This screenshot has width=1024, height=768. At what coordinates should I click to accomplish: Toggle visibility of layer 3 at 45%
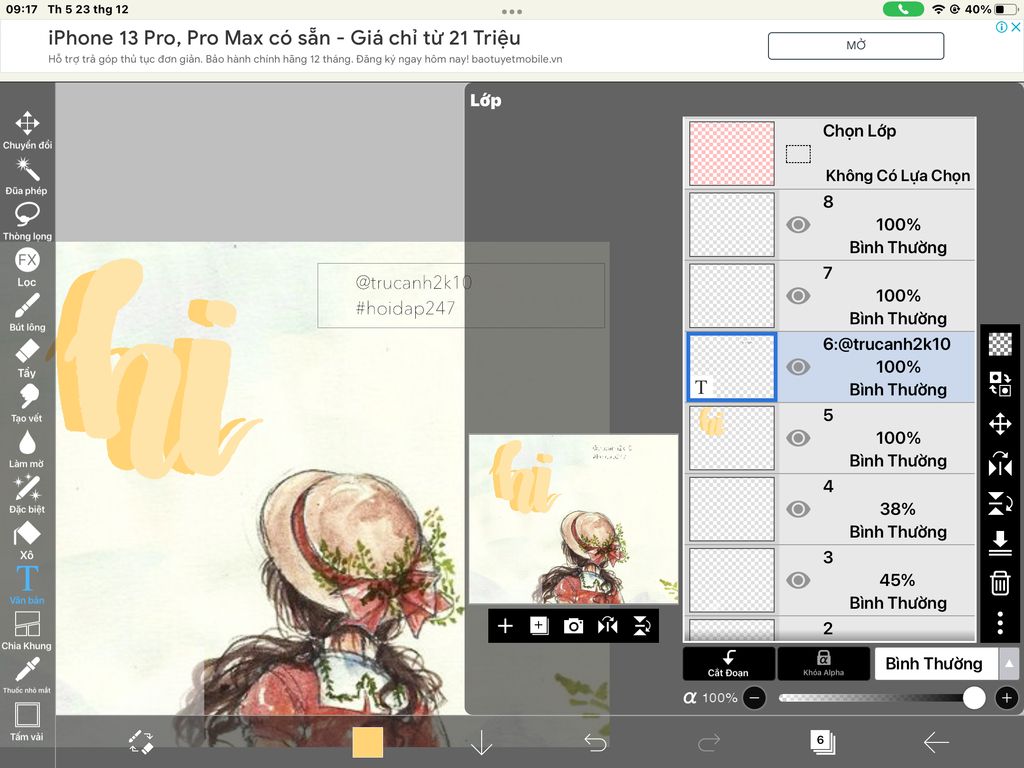click(797, 581)
